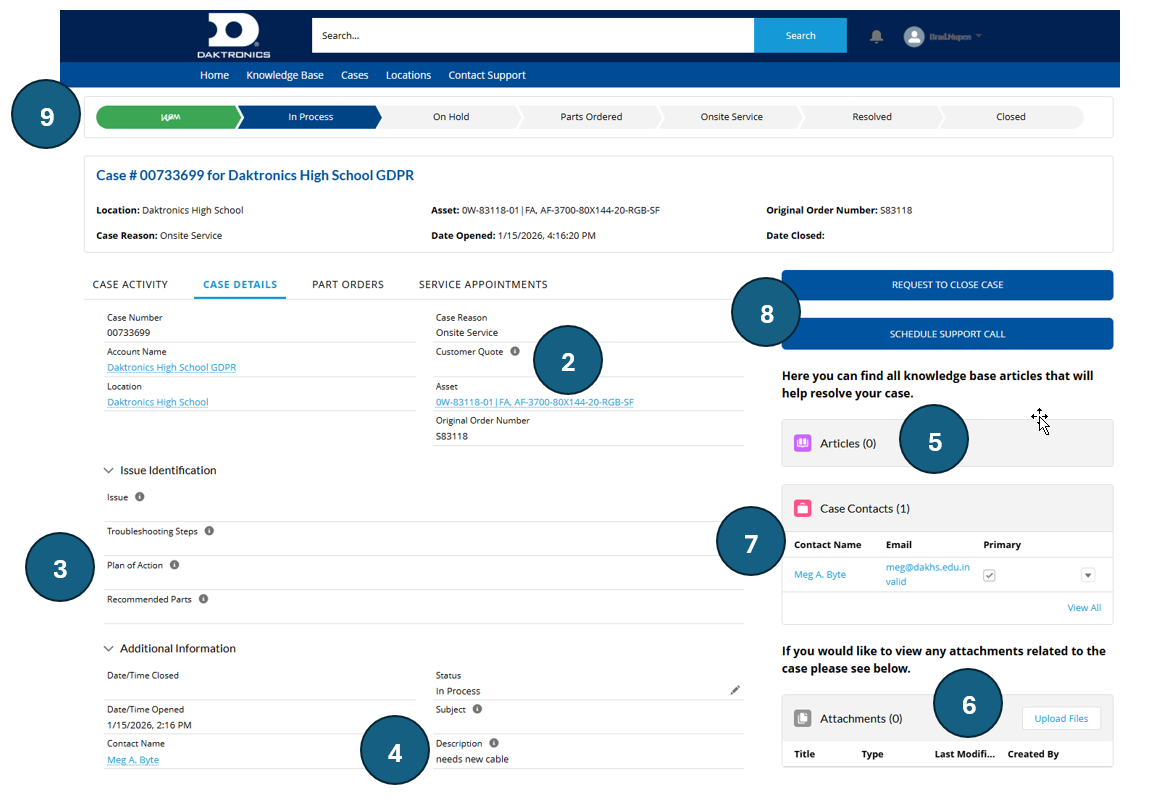Click the pink Case Contacts icon
Viewport: 1158px width, 803px height.
click(803, 508)
